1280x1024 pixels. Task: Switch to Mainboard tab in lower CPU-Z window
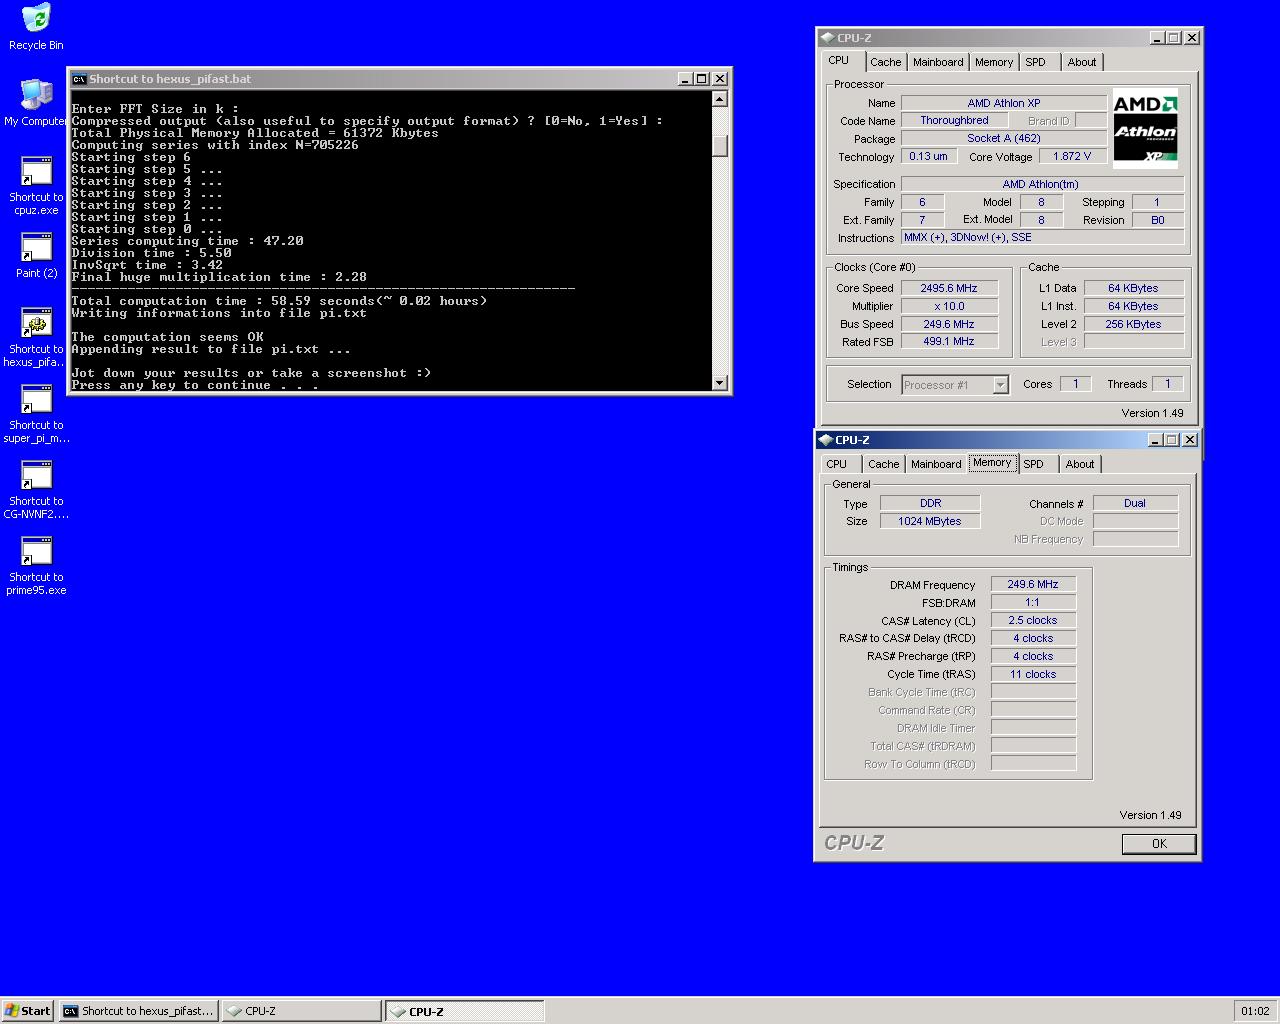(936, 464)
